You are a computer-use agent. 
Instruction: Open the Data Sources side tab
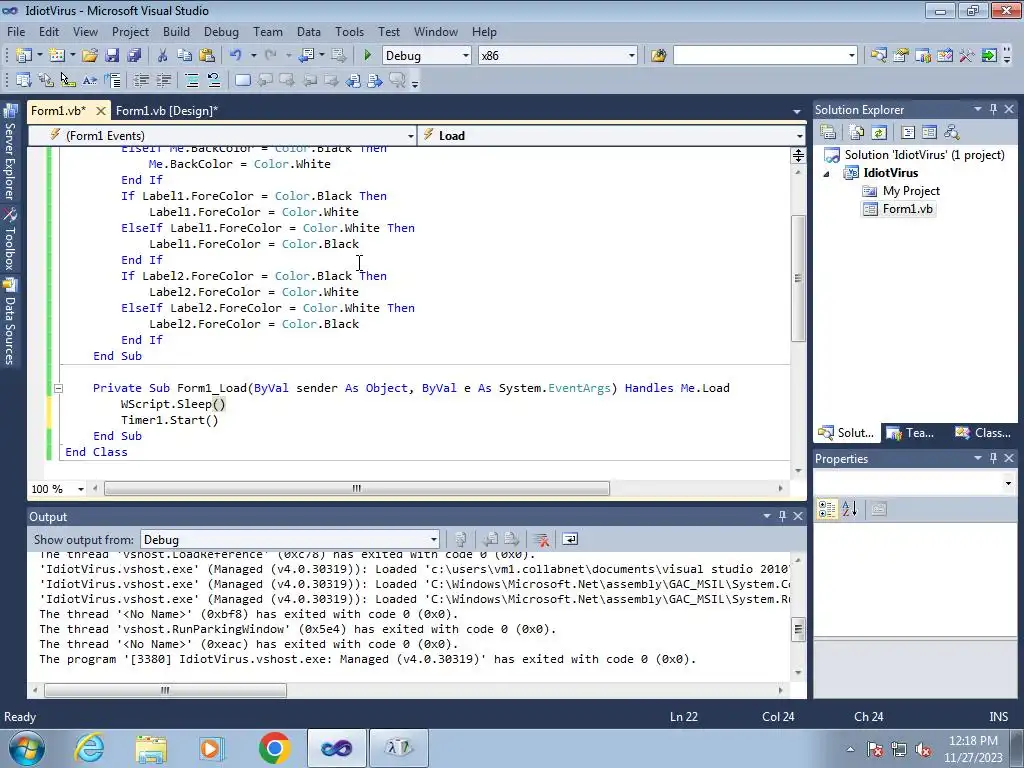pyautogui.click(x=10, y=322)
